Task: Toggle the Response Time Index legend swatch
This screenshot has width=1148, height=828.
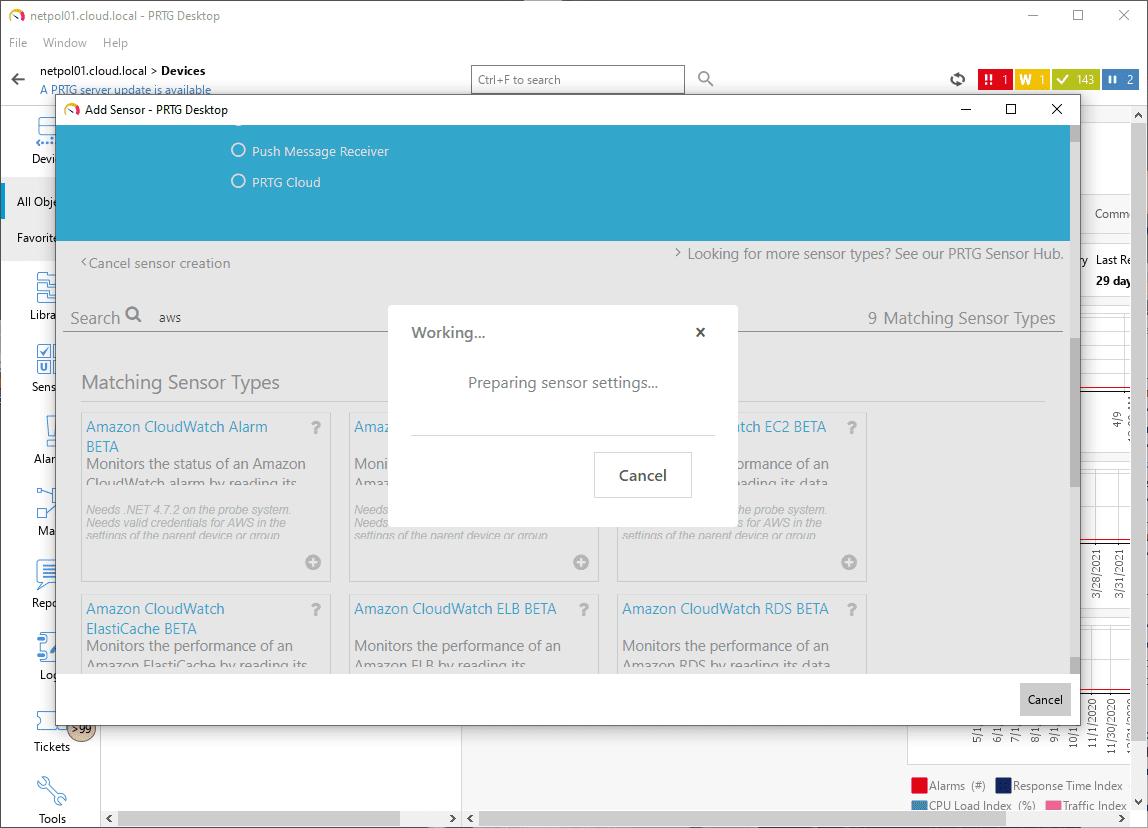Action: [x=1003, y=786]
